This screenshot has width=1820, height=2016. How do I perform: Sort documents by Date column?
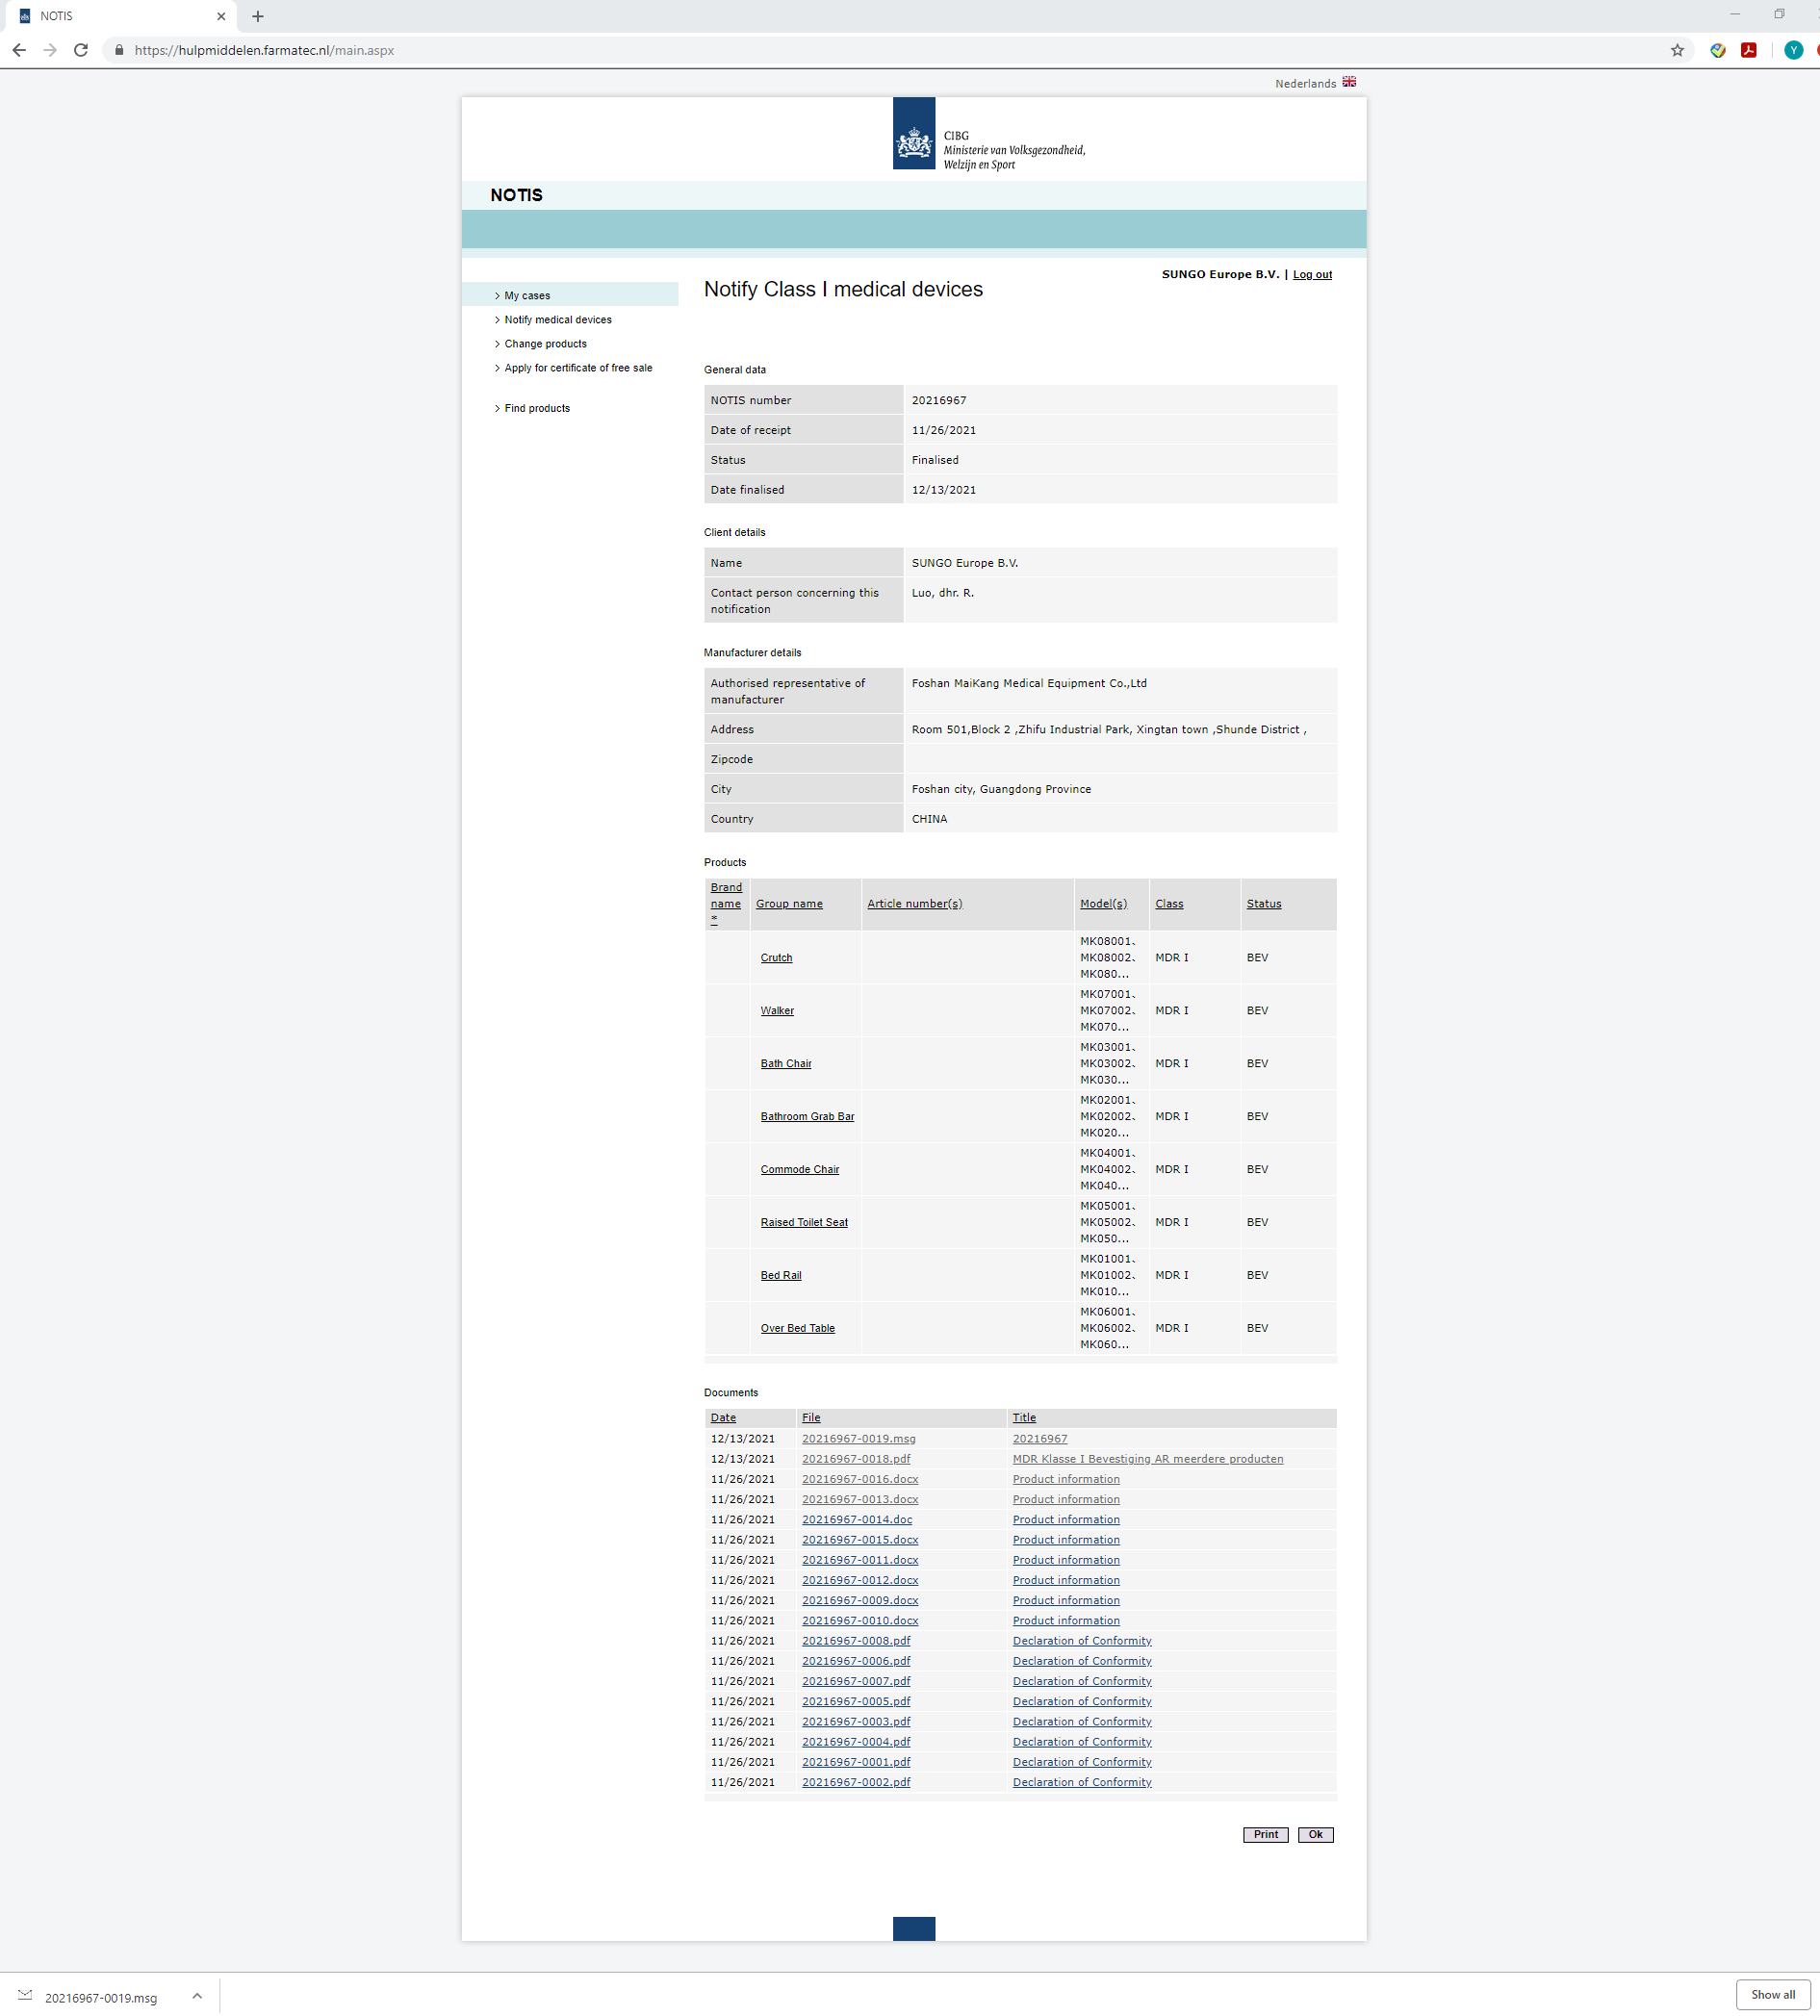[723, 1418]
